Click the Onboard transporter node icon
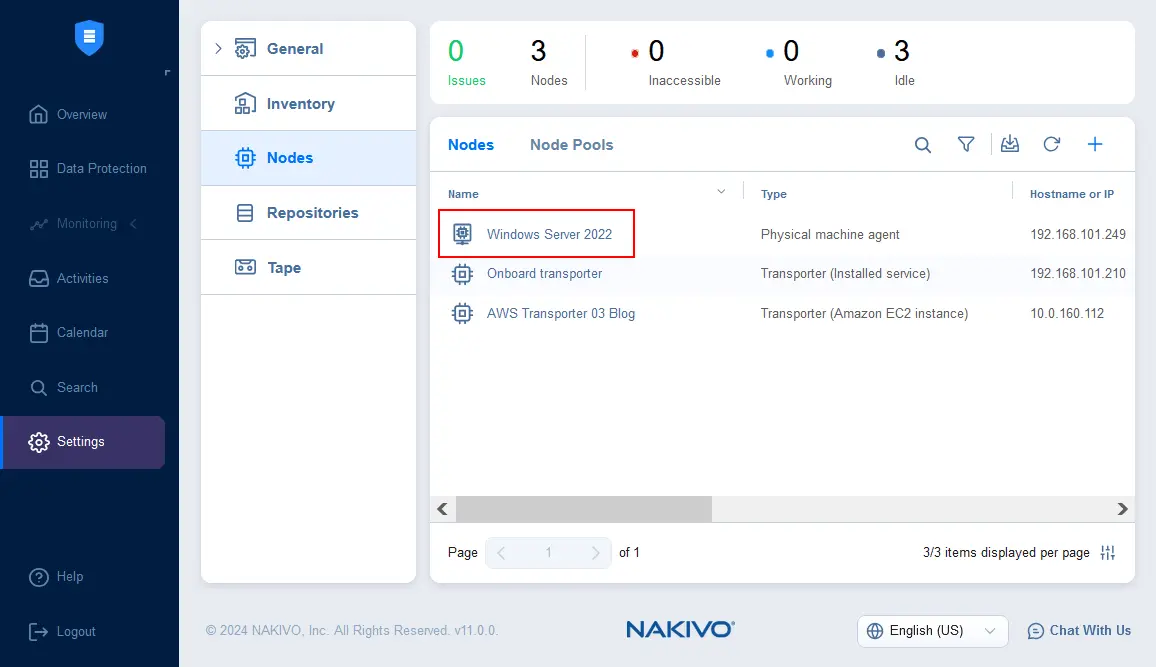This screenshot has height=667, width=1156. coord(462,274)
